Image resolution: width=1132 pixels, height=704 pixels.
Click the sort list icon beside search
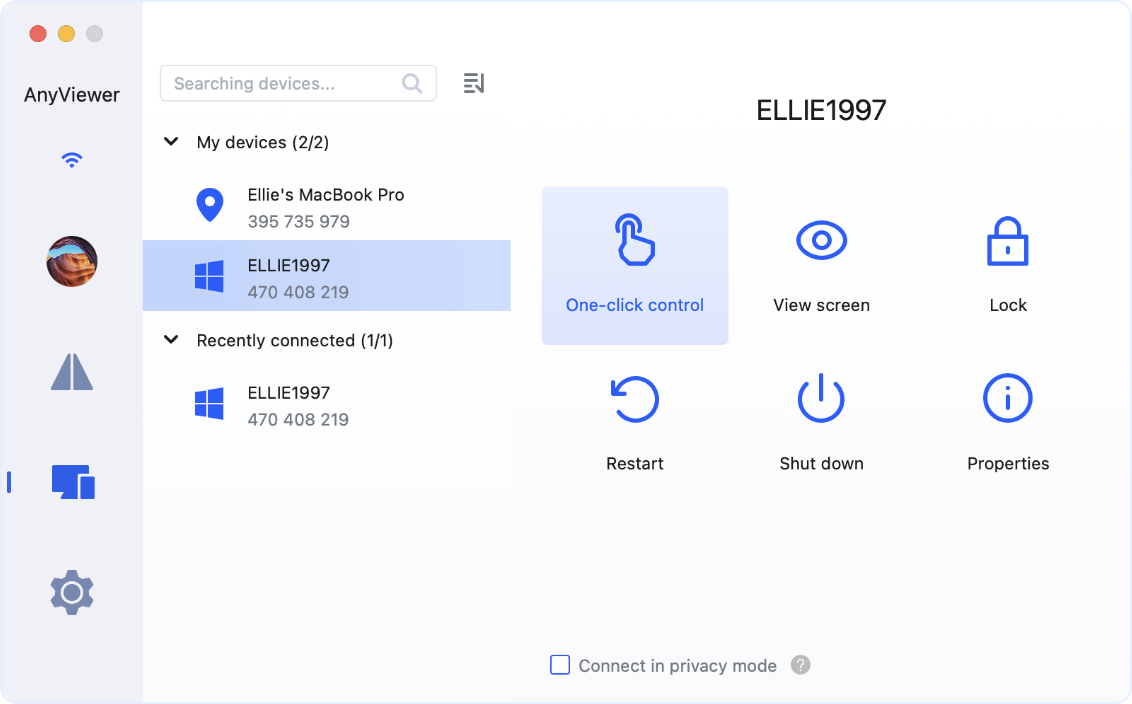pos(474,84)
